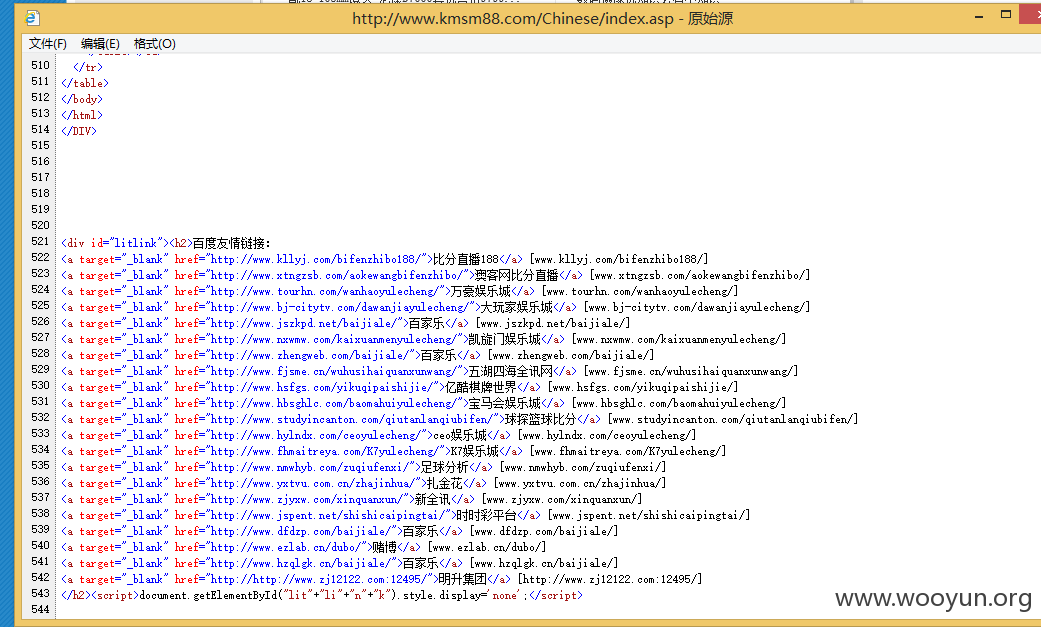The height and width of the screenshot is (627, 1041).
Task: Click the 时时彩平台 link text
Action: pos(487,515)
